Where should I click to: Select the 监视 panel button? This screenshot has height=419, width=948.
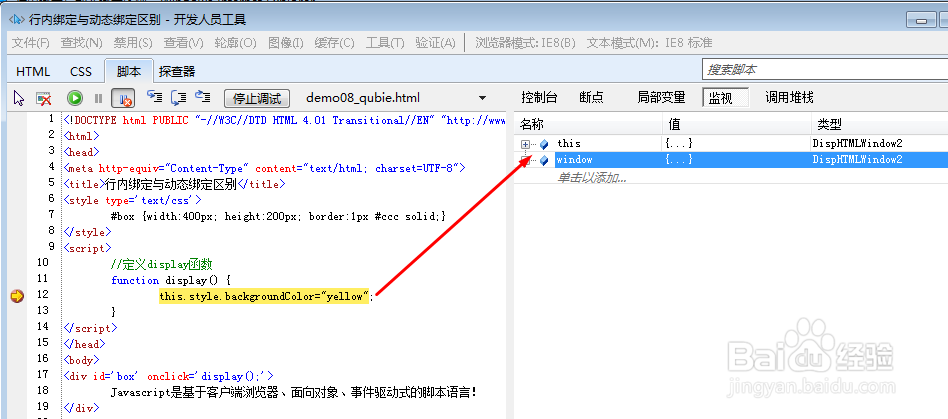click(726, 98)
